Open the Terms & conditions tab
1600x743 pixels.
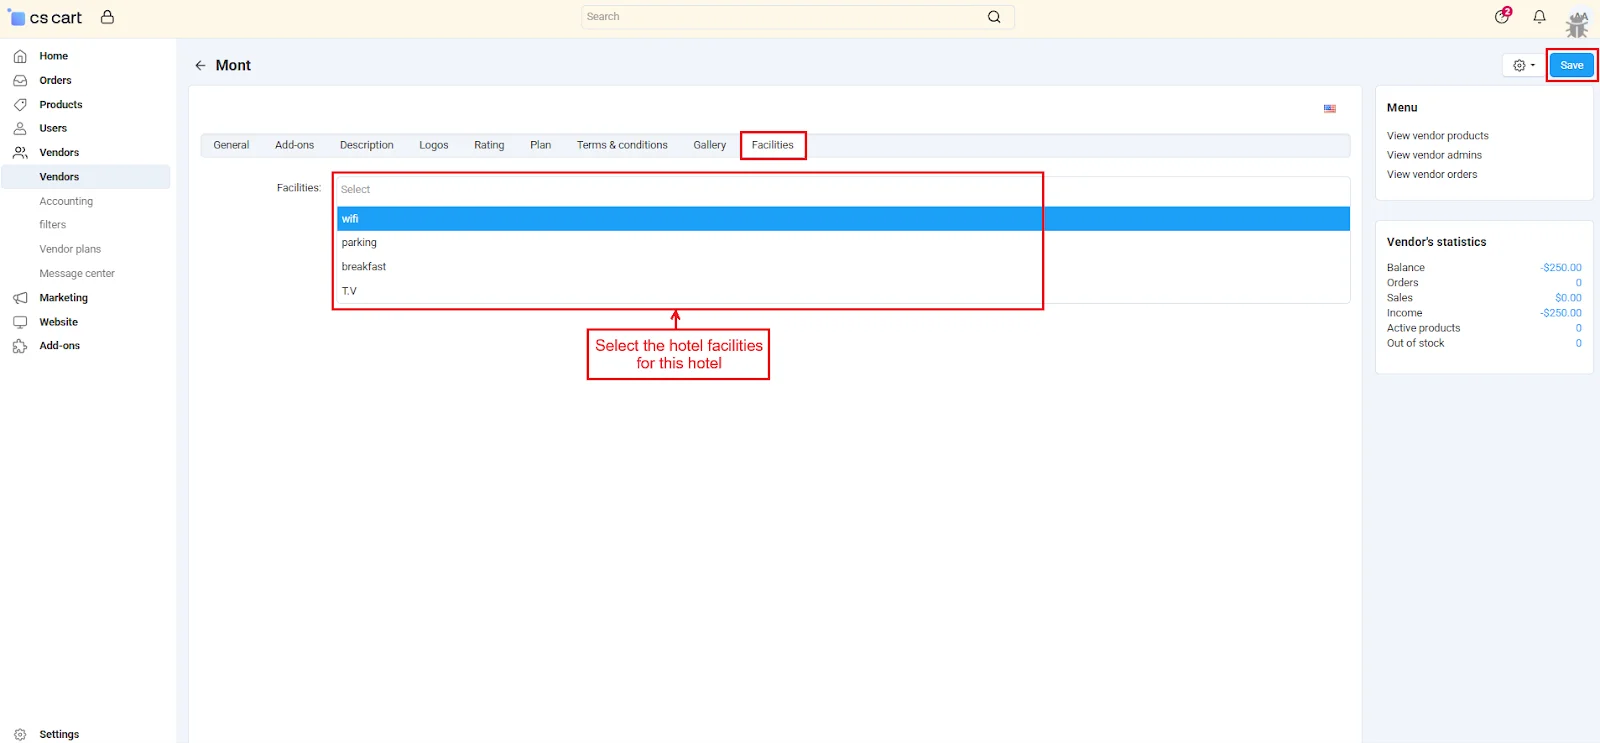tap(621, 145)
